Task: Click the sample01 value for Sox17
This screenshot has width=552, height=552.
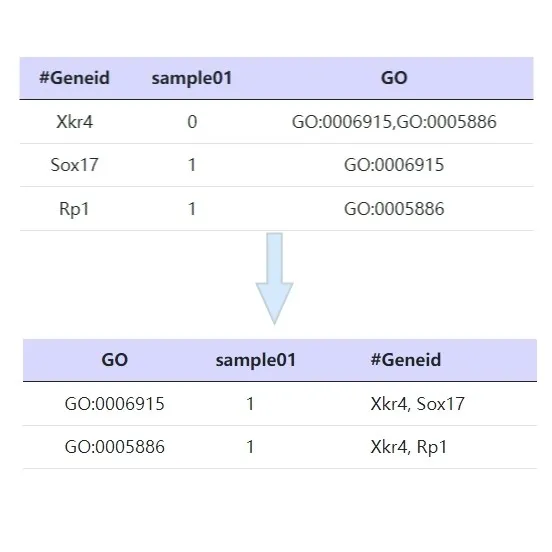Action: pyautogui.click(x=192, y=165)
